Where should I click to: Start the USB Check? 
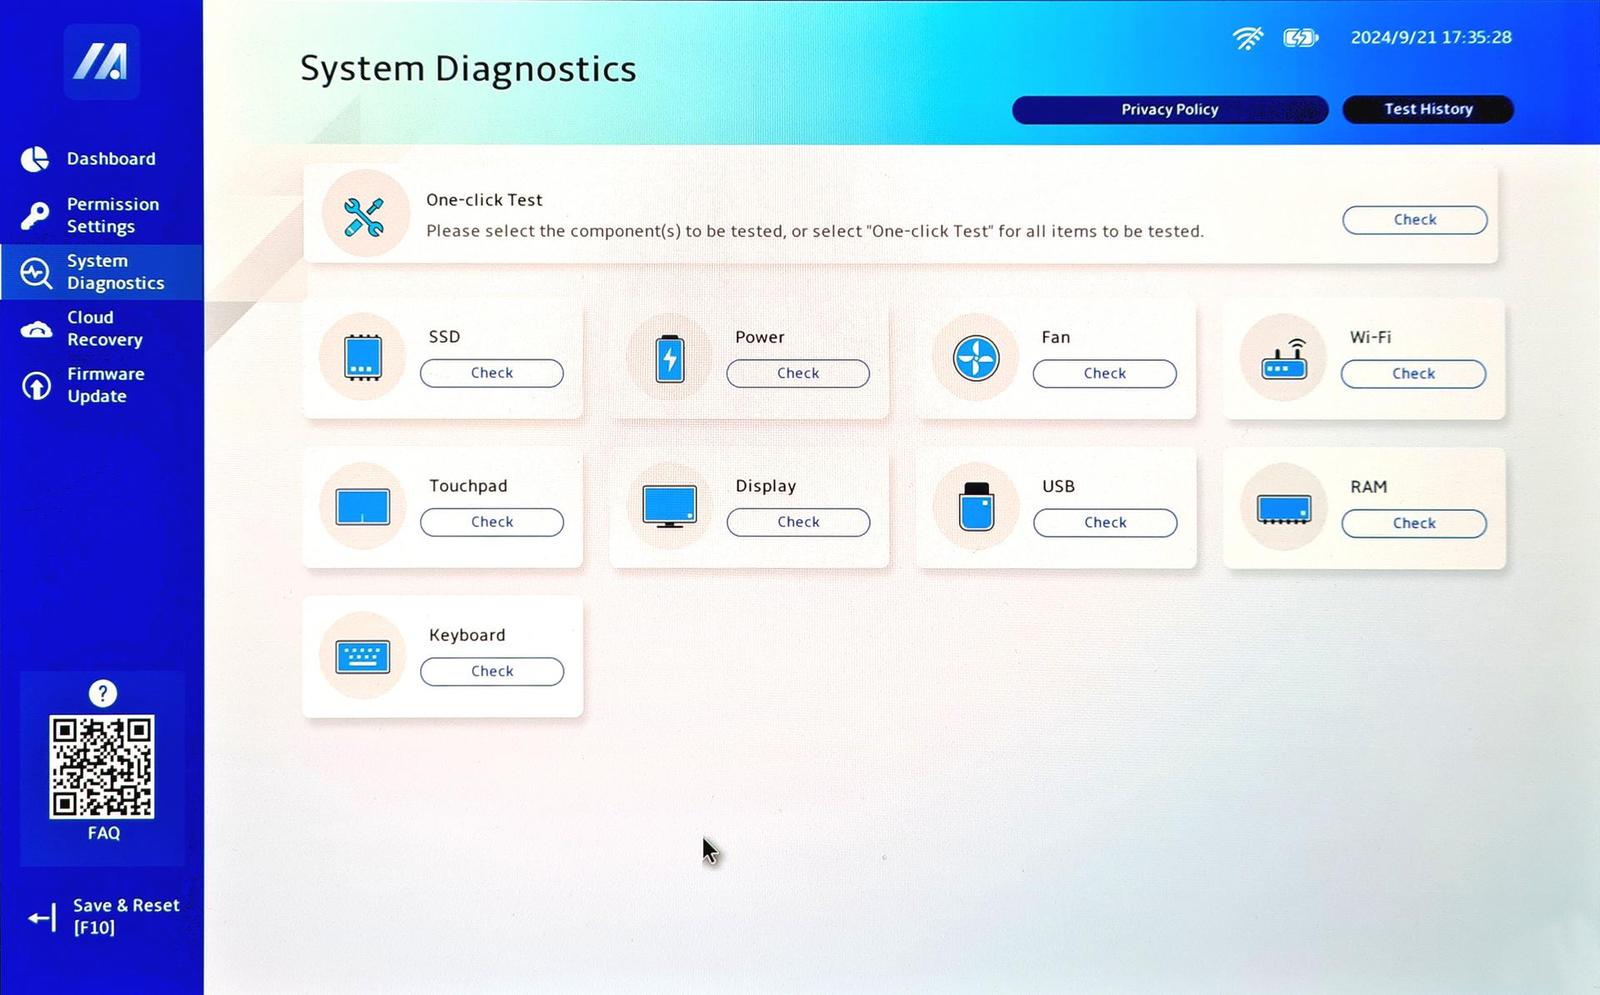click(1105, 523)
